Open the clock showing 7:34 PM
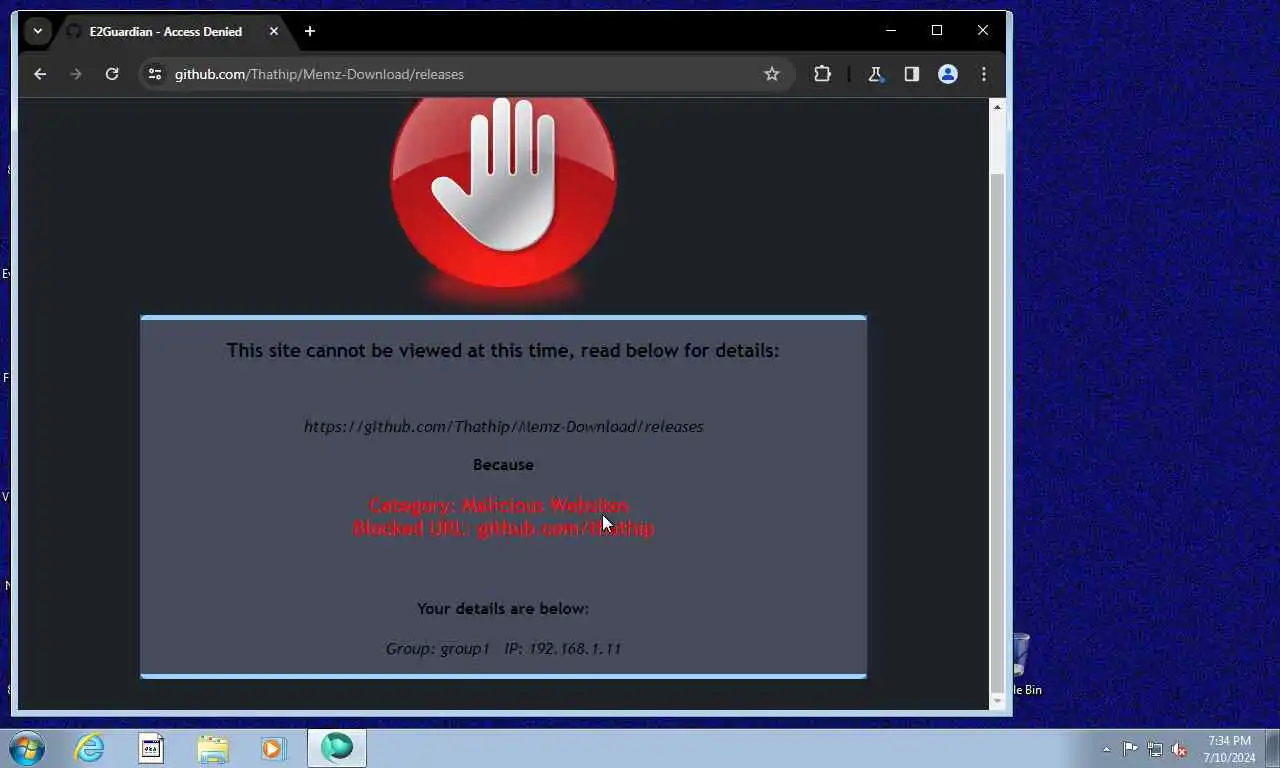Viewport: 1280px width, 768px height. [x=1229, y=749]
